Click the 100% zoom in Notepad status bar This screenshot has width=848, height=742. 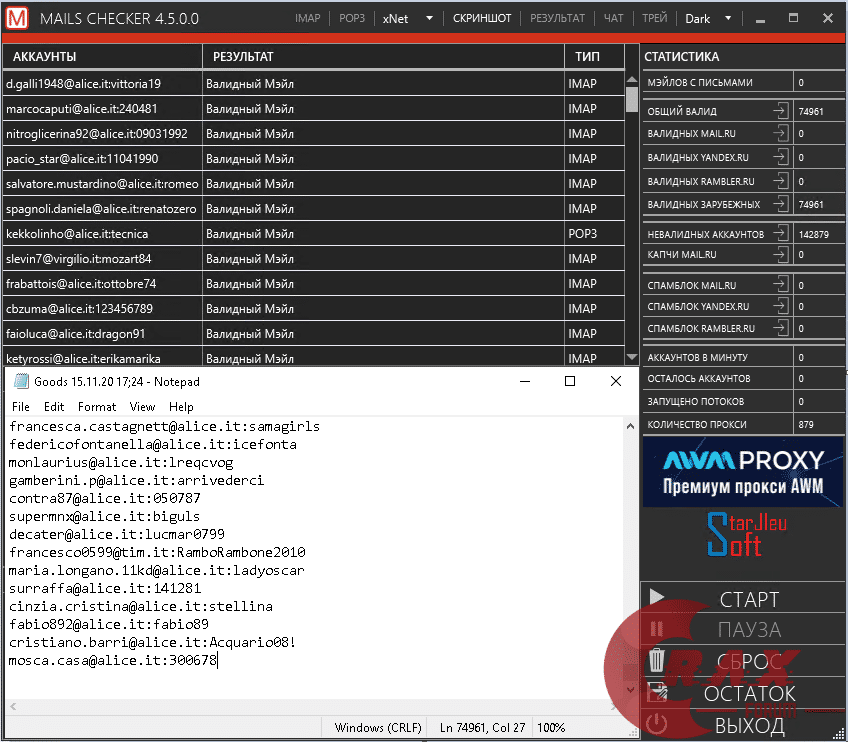[x=551, y=727]
